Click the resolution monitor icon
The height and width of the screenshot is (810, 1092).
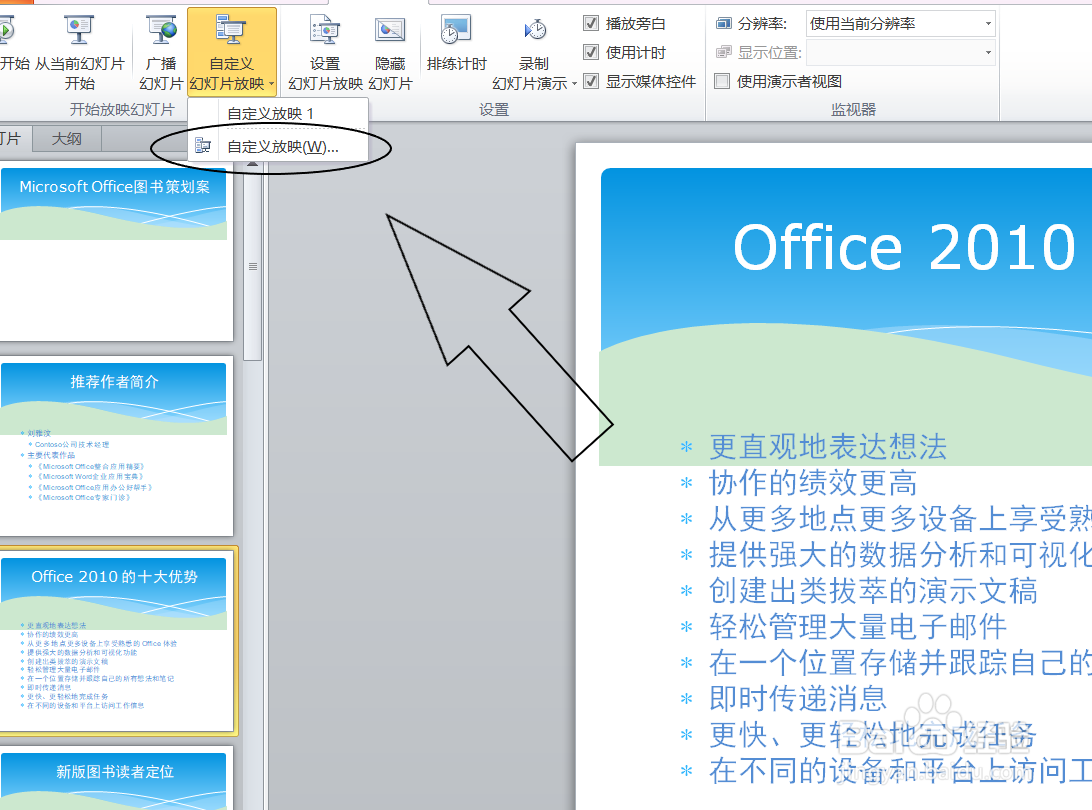click(724, 24)
